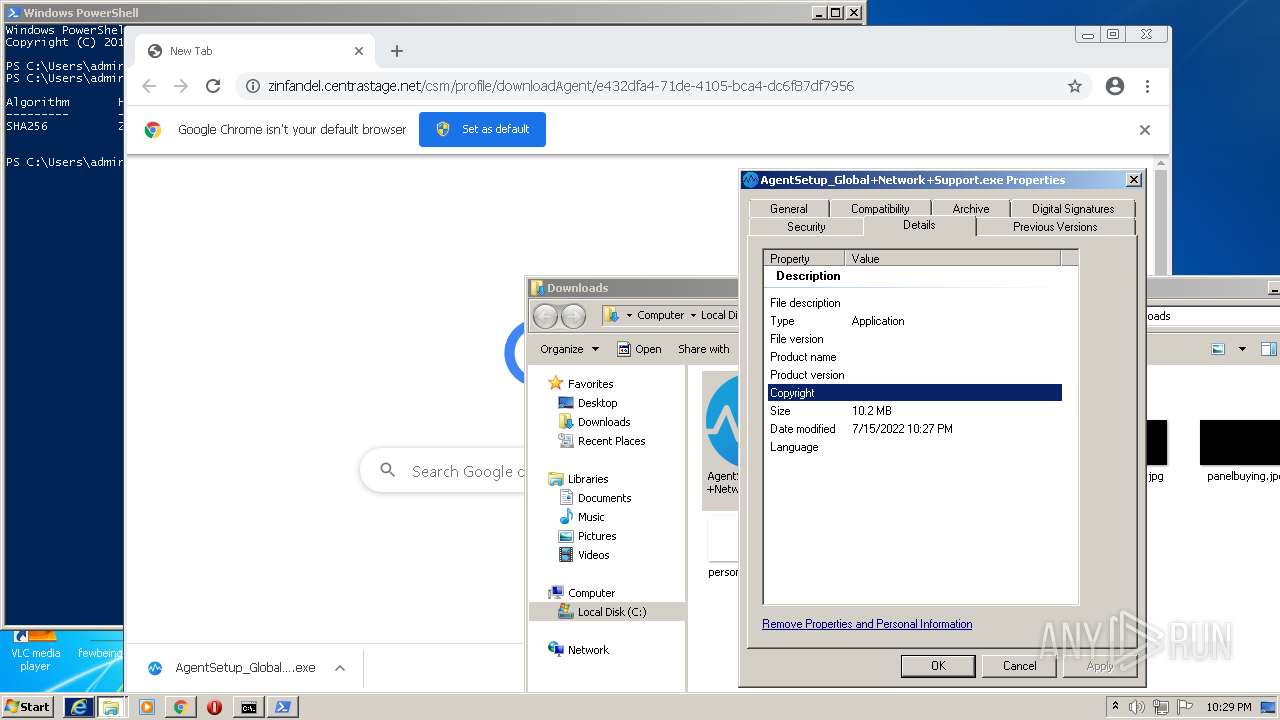Go back in Chrome

(x=149, y=86)
